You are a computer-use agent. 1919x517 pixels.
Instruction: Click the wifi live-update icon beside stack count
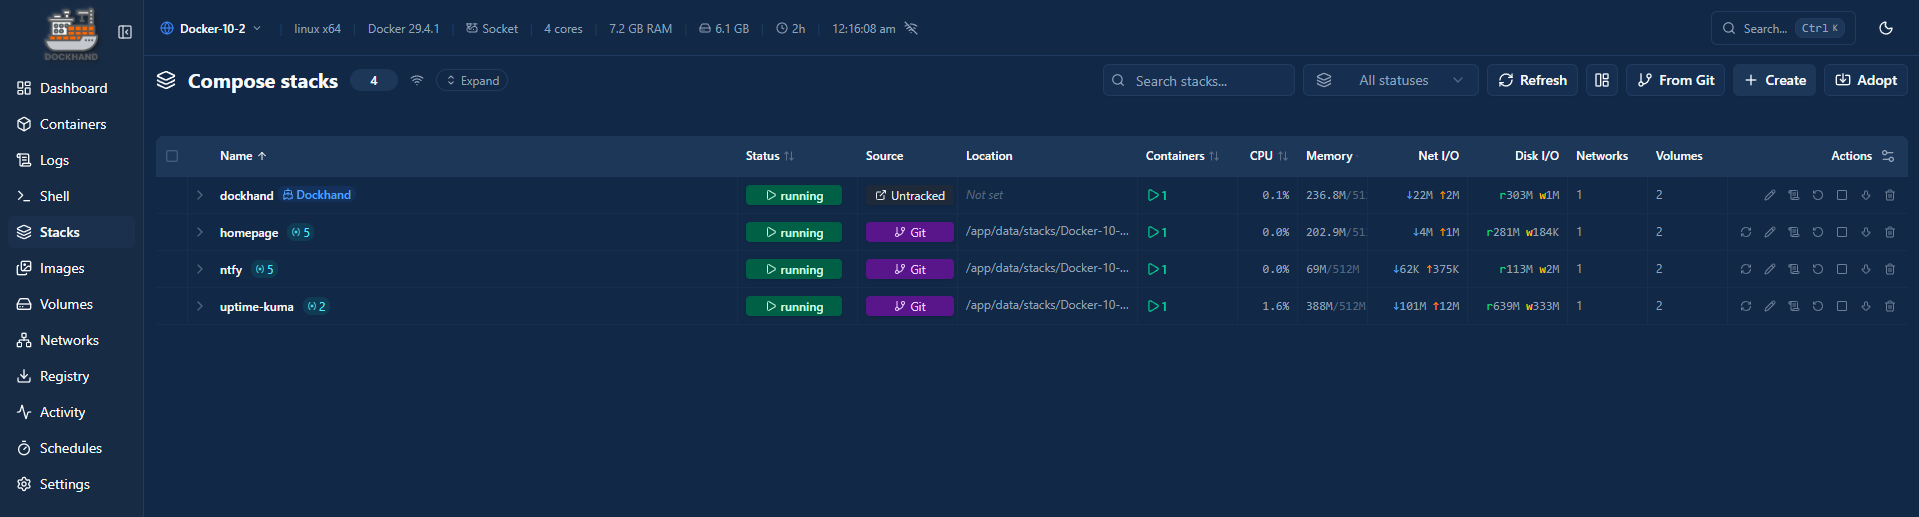(x=417, y=80)
